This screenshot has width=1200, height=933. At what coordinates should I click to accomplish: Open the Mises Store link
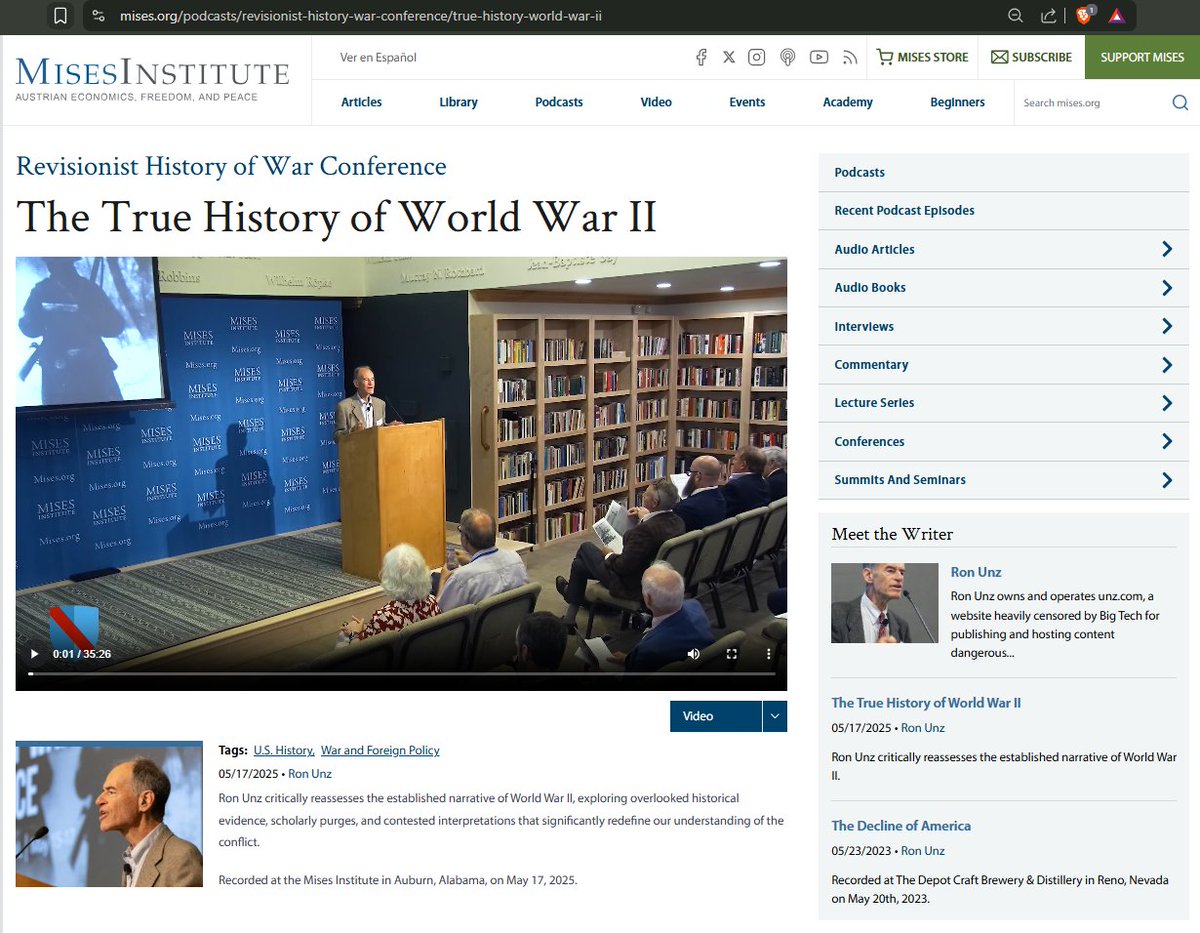click(922, 57)
